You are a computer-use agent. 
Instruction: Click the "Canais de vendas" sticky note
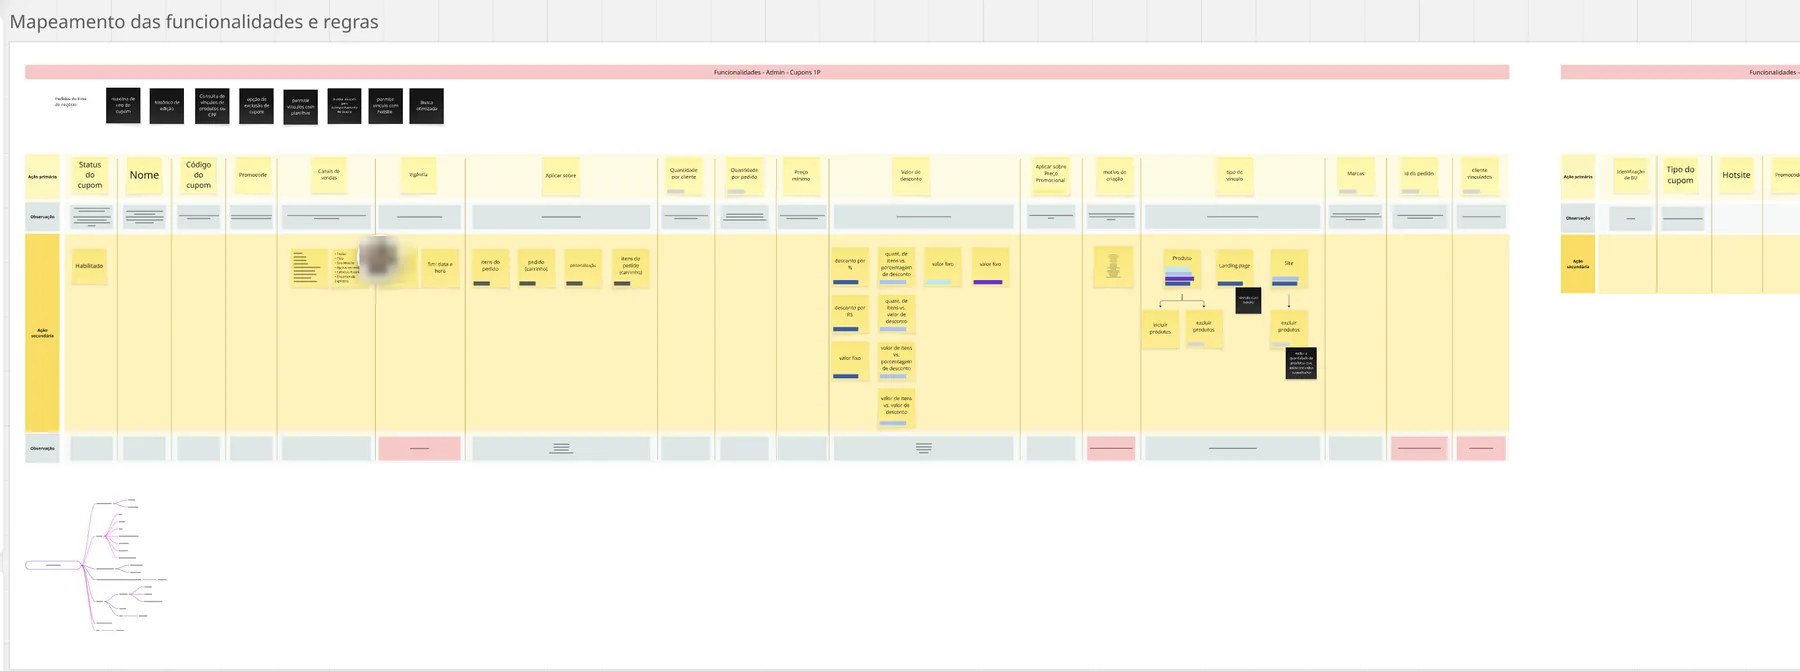point(329,175)
